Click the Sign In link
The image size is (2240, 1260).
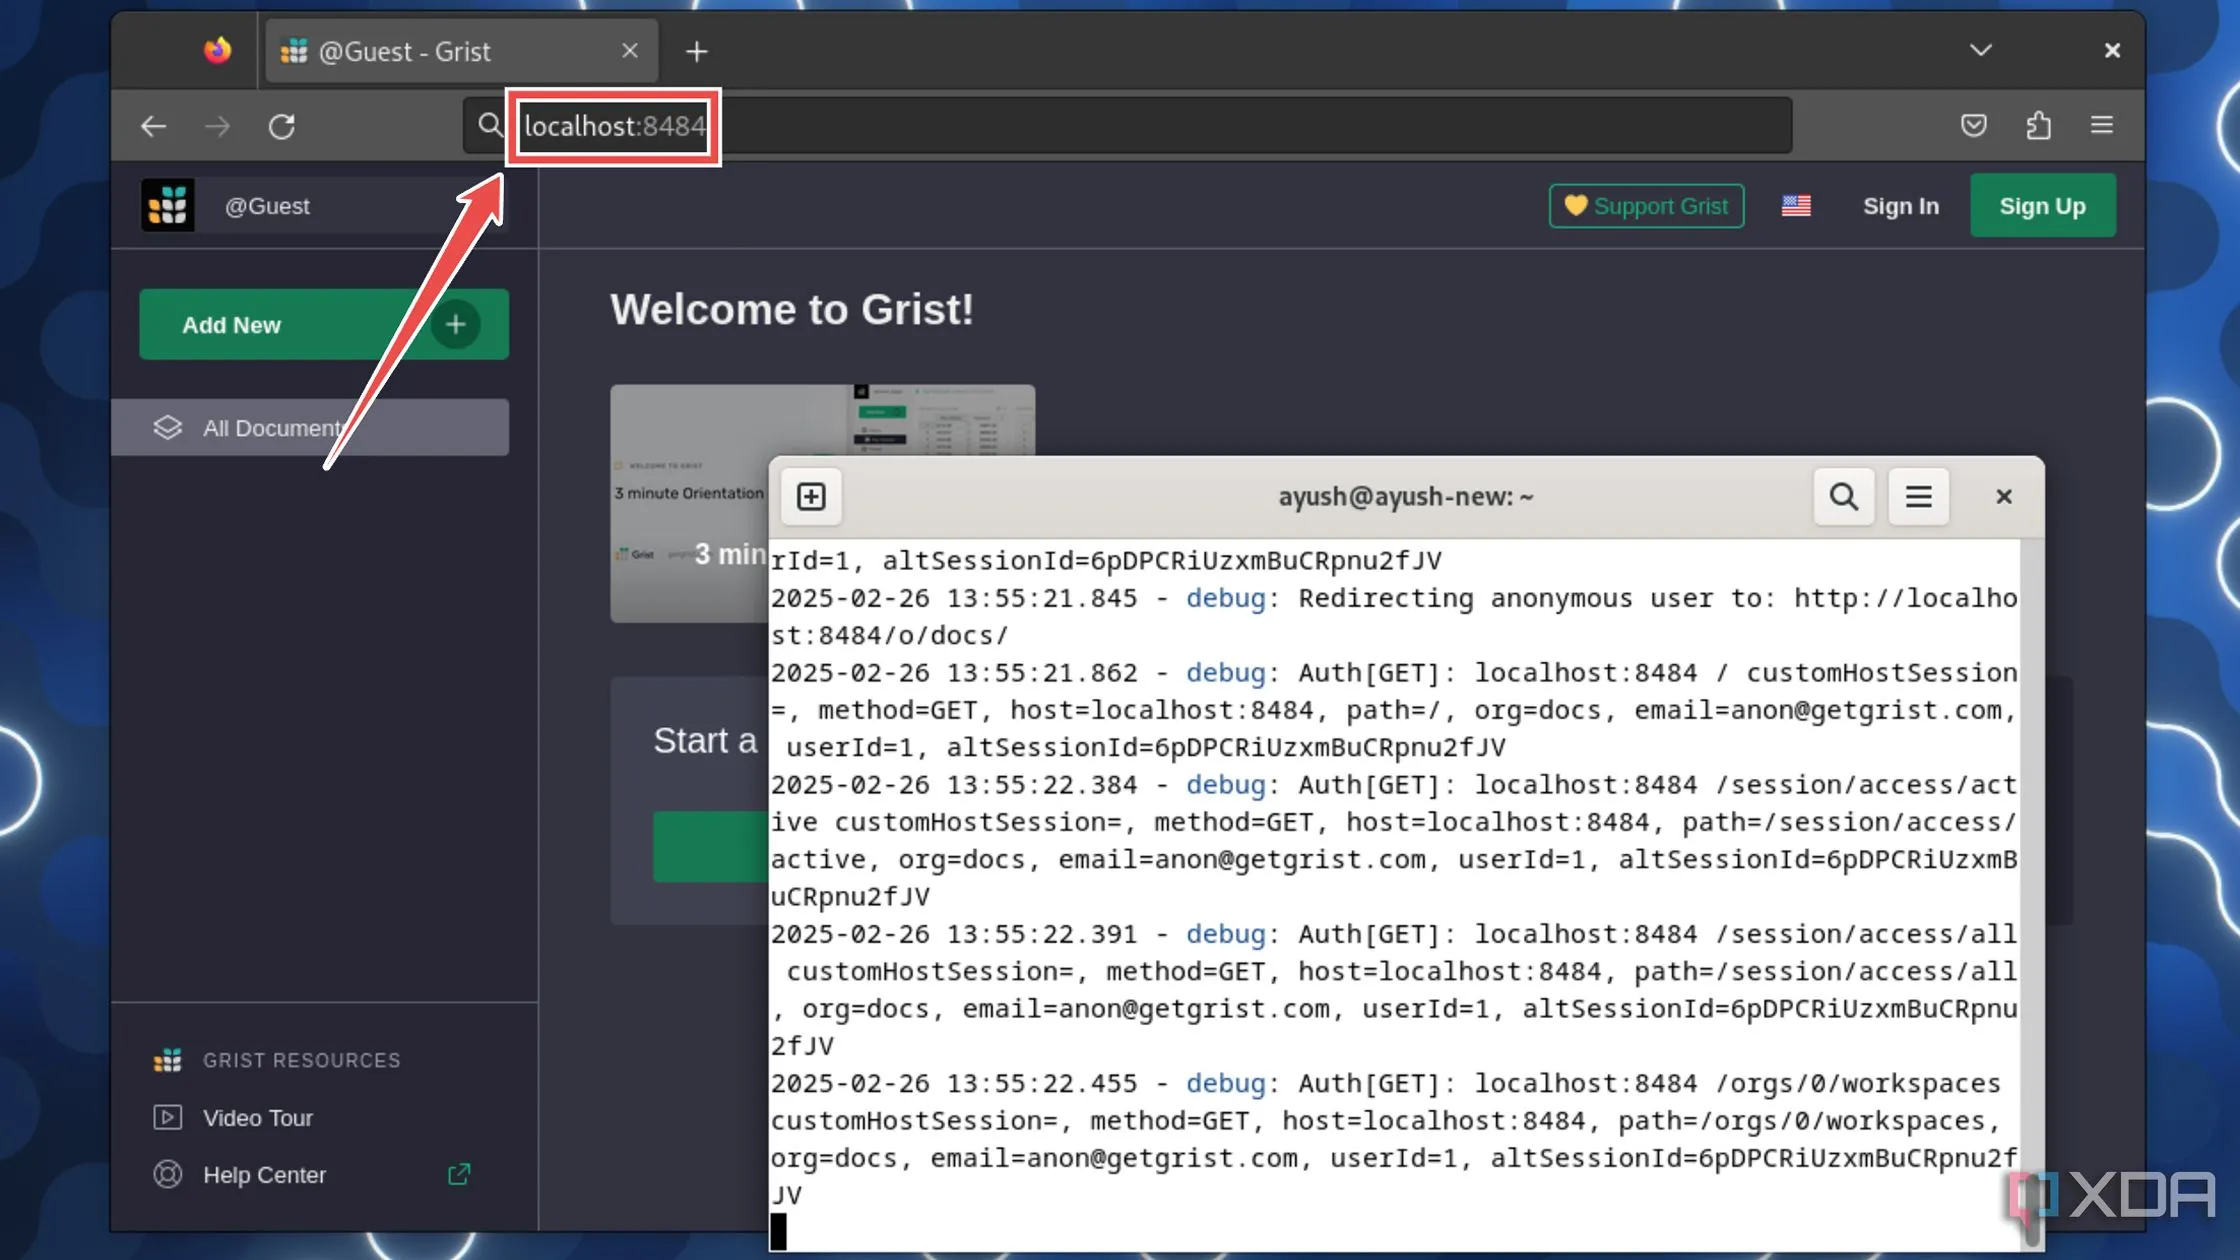pyautogui.click(x=1900, y=206)
